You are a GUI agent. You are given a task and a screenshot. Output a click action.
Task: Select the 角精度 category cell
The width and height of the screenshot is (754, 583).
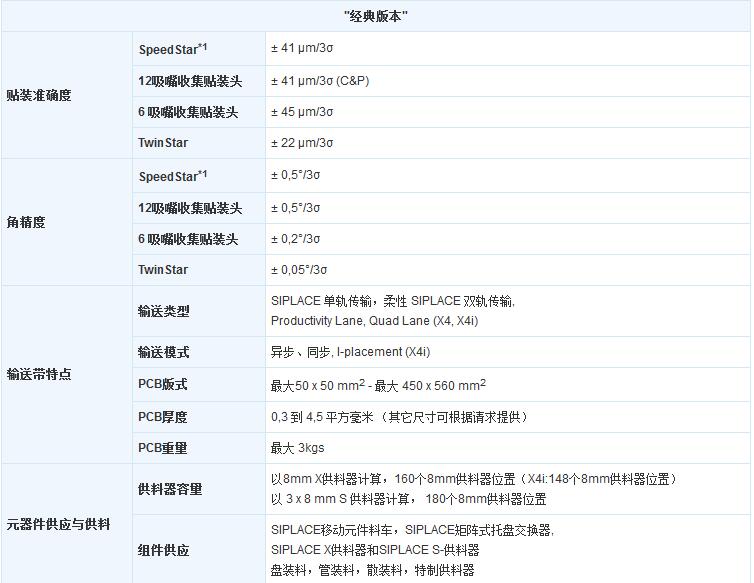pyautogui.click(x=26, y=222)
